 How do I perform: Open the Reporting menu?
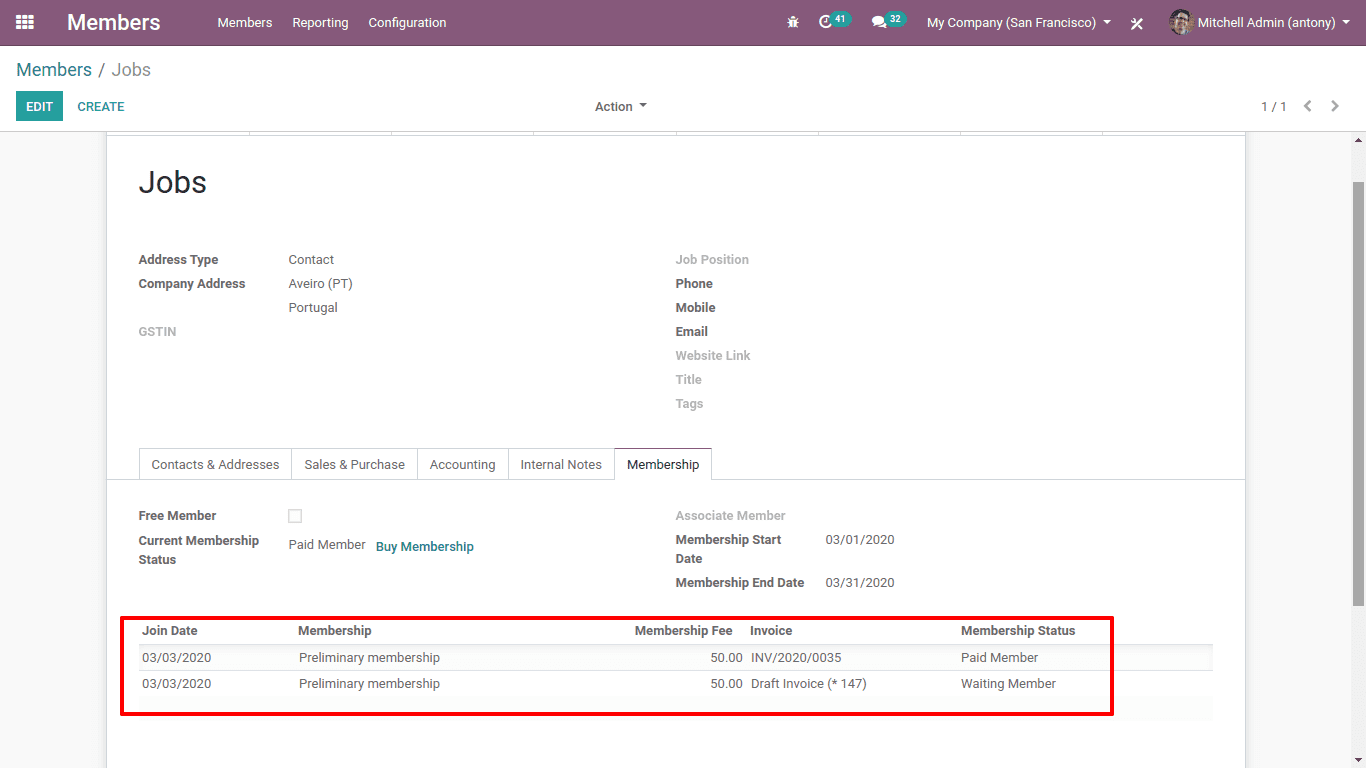point(320,22)
